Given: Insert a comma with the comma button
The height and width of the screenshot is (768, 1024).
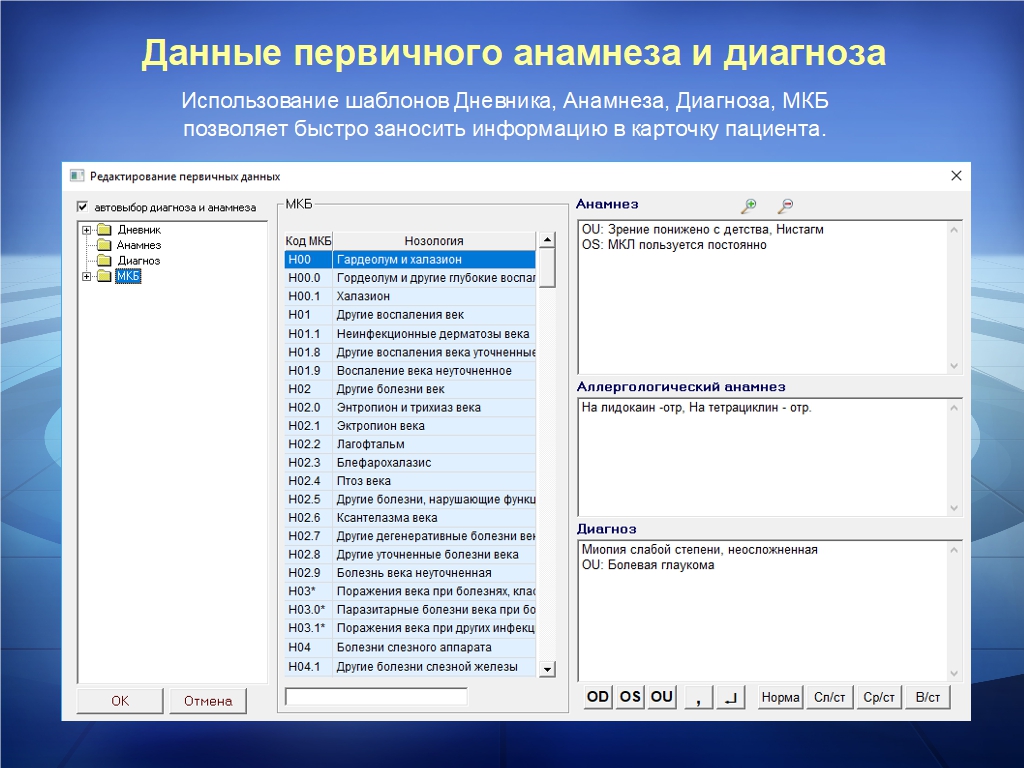Looking at the screenshot, I should click(x=696, y=697).
